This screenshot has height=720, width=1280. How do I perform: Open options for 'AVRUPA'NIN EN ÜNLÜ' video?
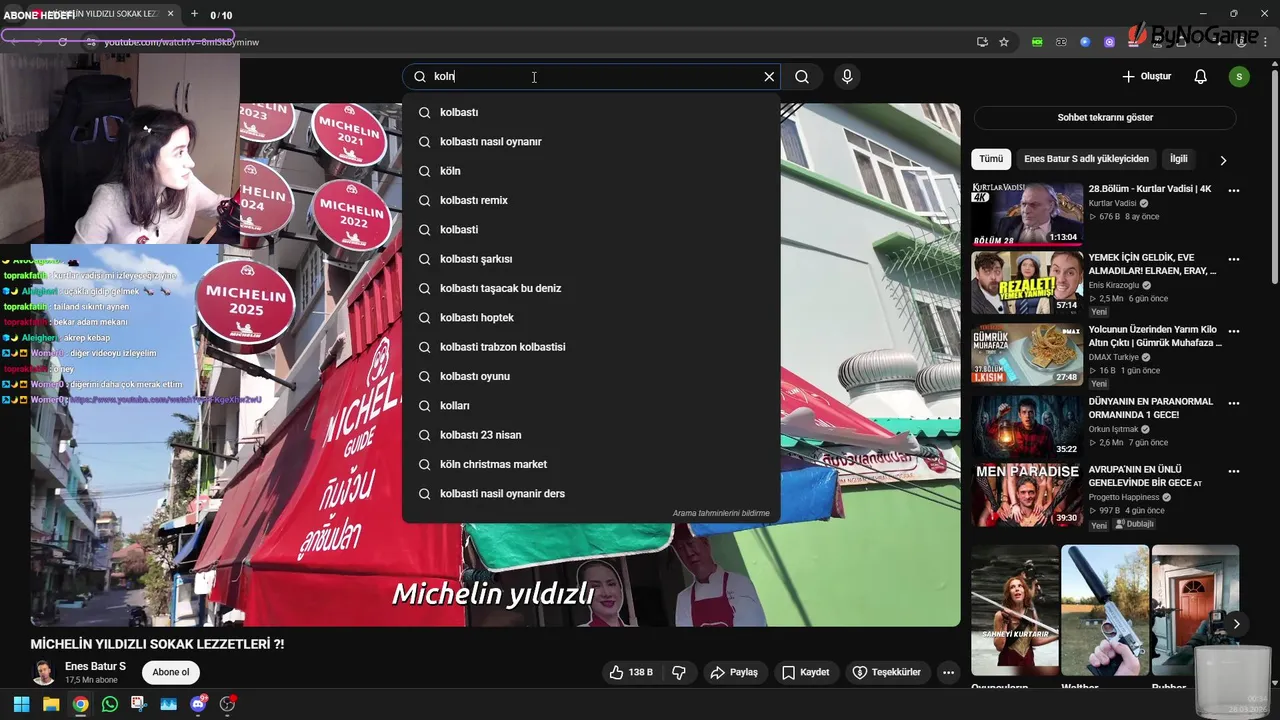coord(1234,471)
